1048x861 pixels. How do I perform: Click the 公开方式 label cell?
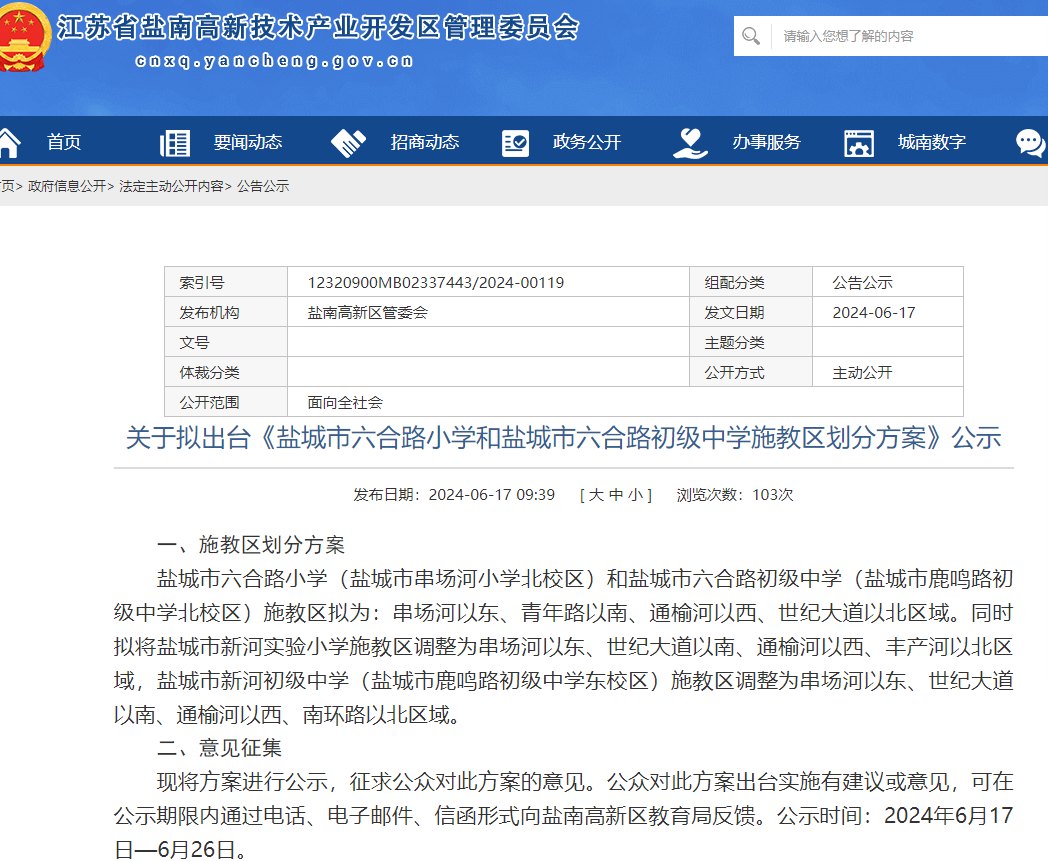(x=751, y=372)
